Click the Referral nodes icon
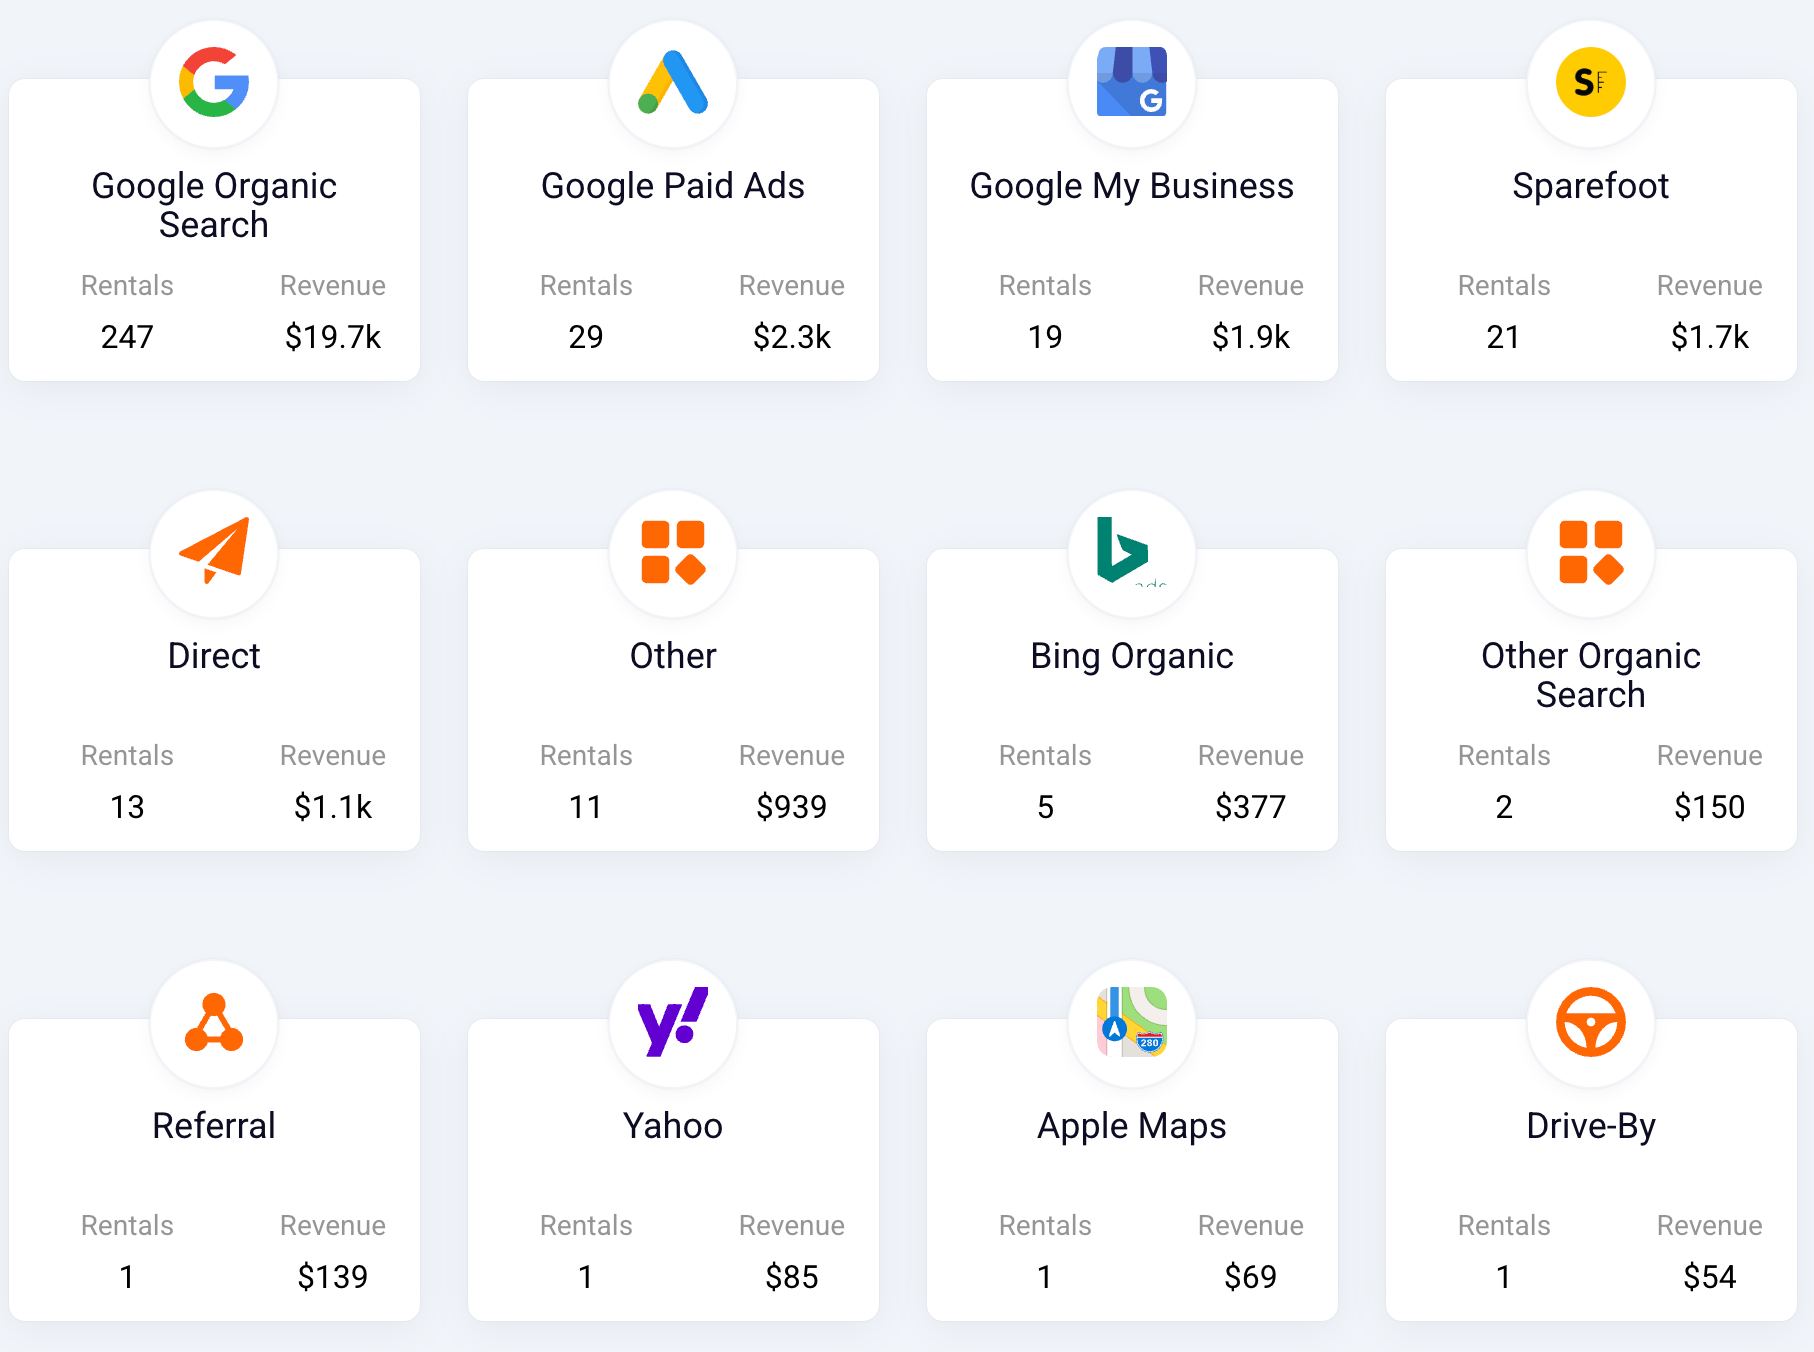Viewport: 1814px width, 1352px height. (214, 1023)
